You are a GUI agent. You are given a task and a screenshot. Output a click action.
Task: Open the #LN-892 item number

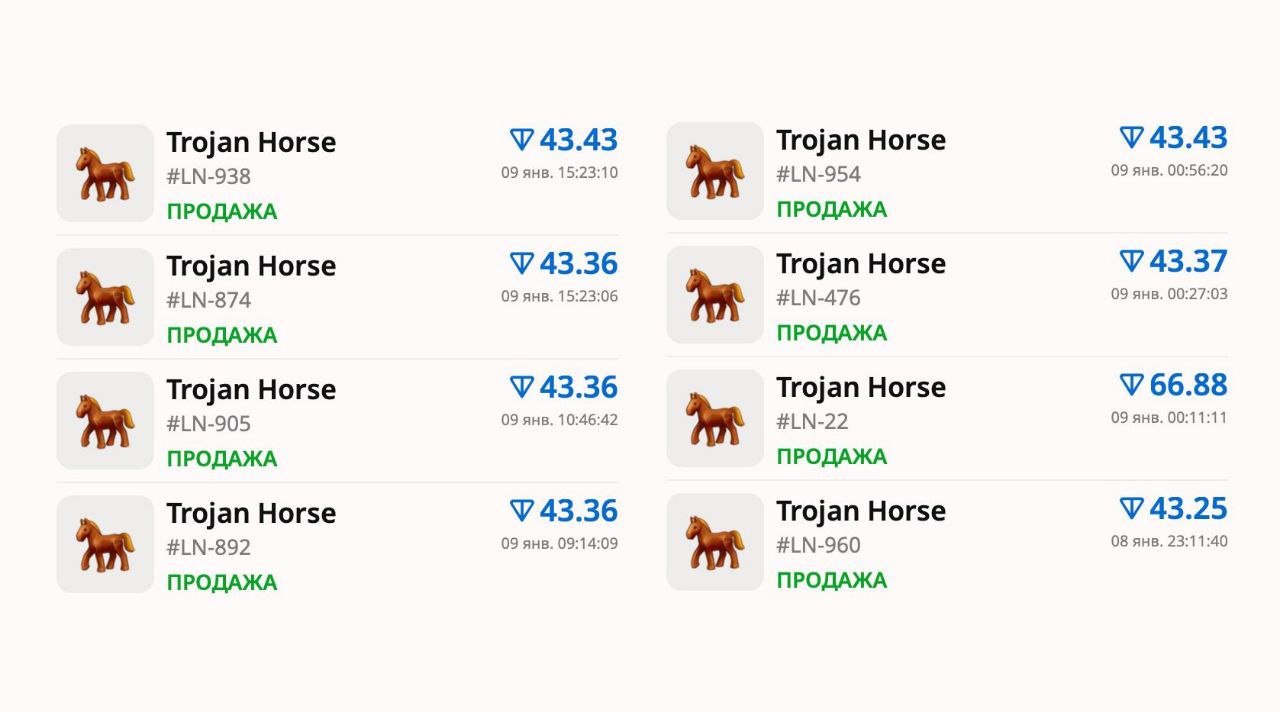pyautogui.click(x=209, y=548)
